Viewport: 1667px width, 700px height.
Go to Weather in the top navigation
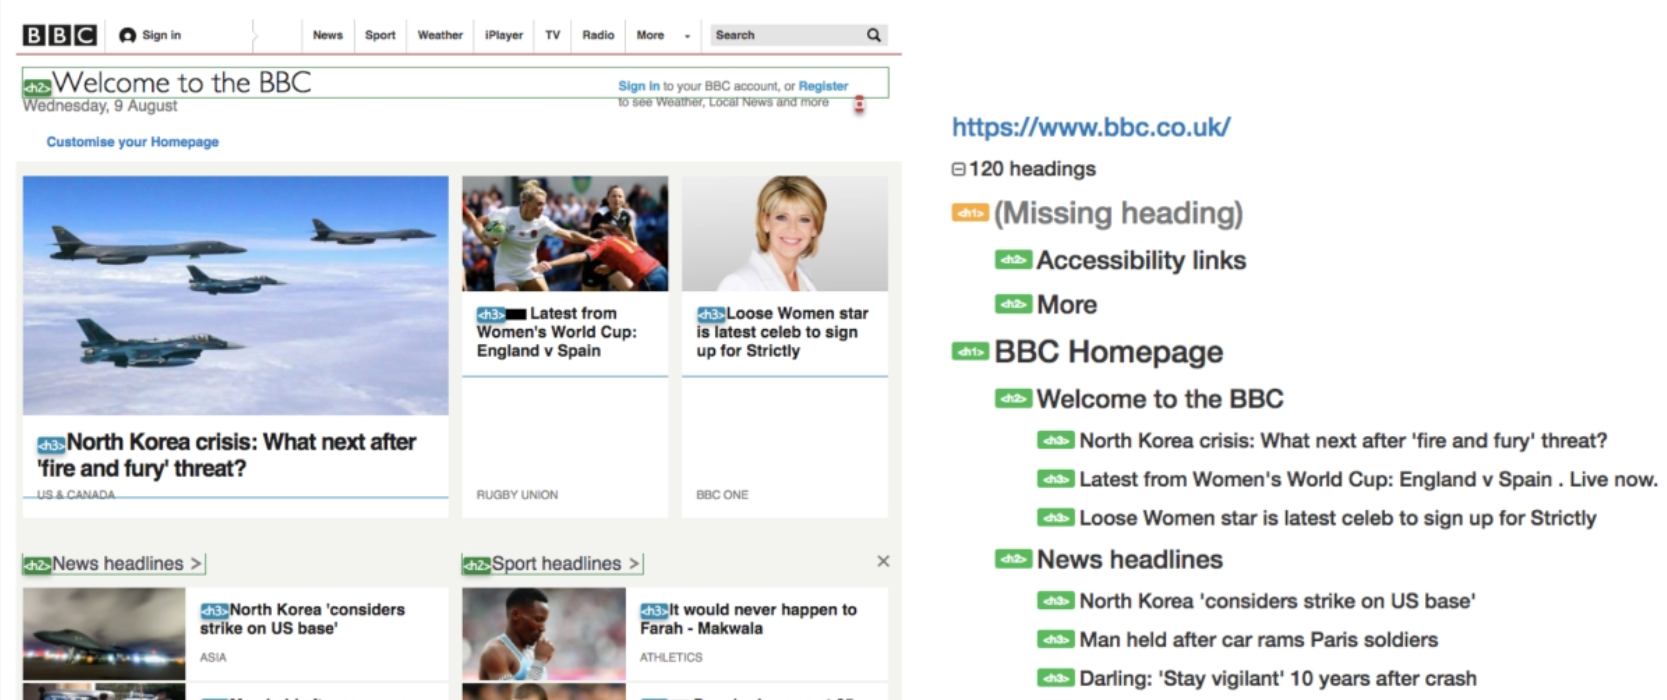pos(440,35)
